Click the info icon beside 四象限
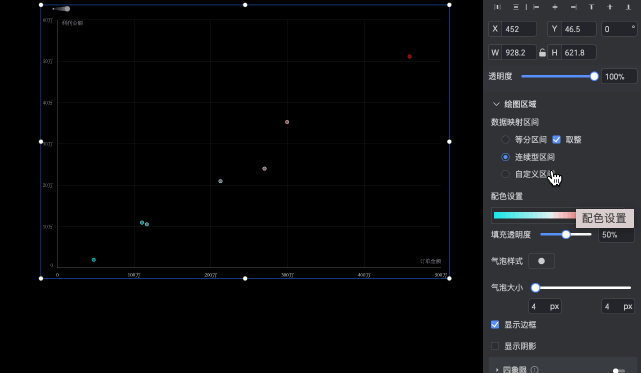641x373 pixels. 534,369
